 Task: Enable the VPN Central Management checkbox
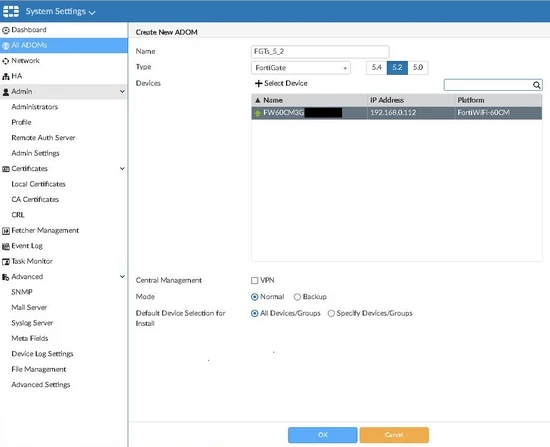[255, 281]
